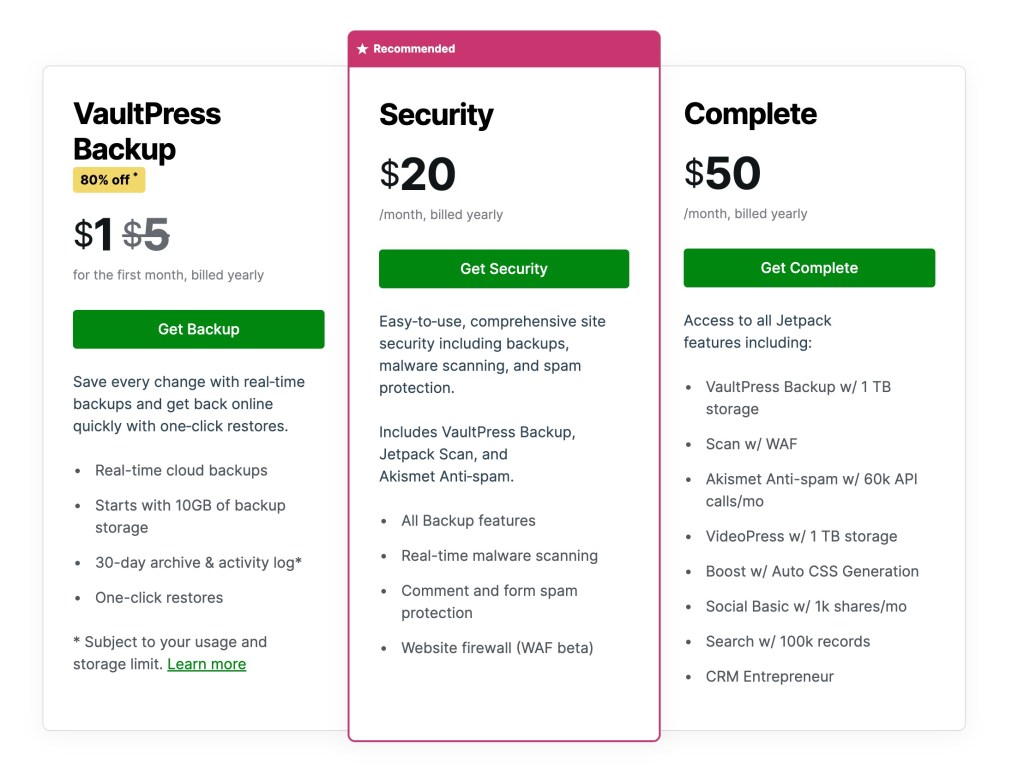Viewport: 1024px width, 773px height.
Task: Click the Recommended banner label
Action: tap(414, 49)
